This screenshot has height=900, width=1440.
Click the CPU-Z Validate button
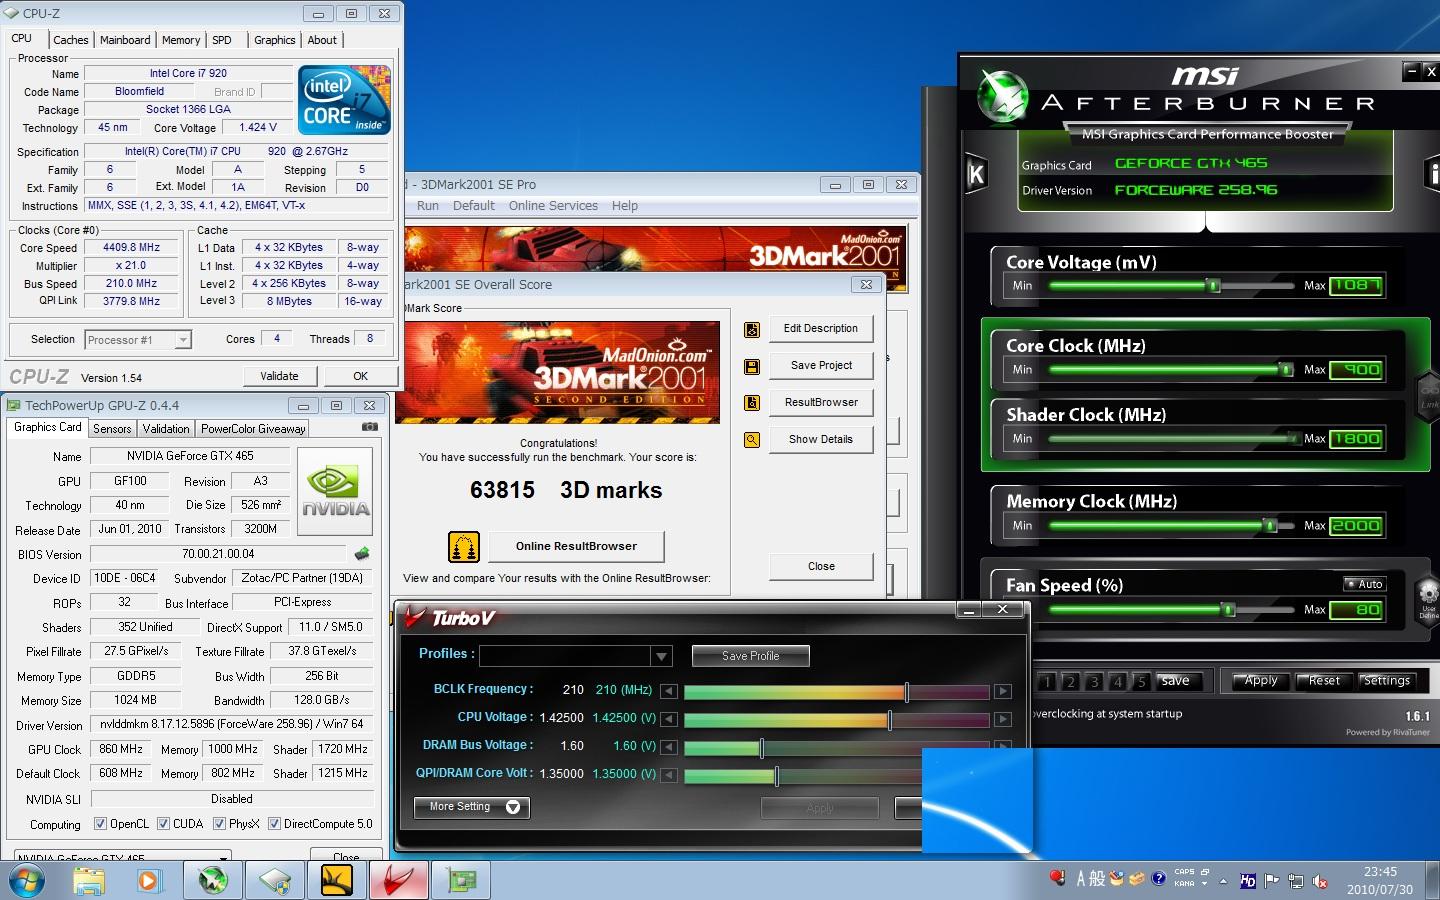coord(279,376)
